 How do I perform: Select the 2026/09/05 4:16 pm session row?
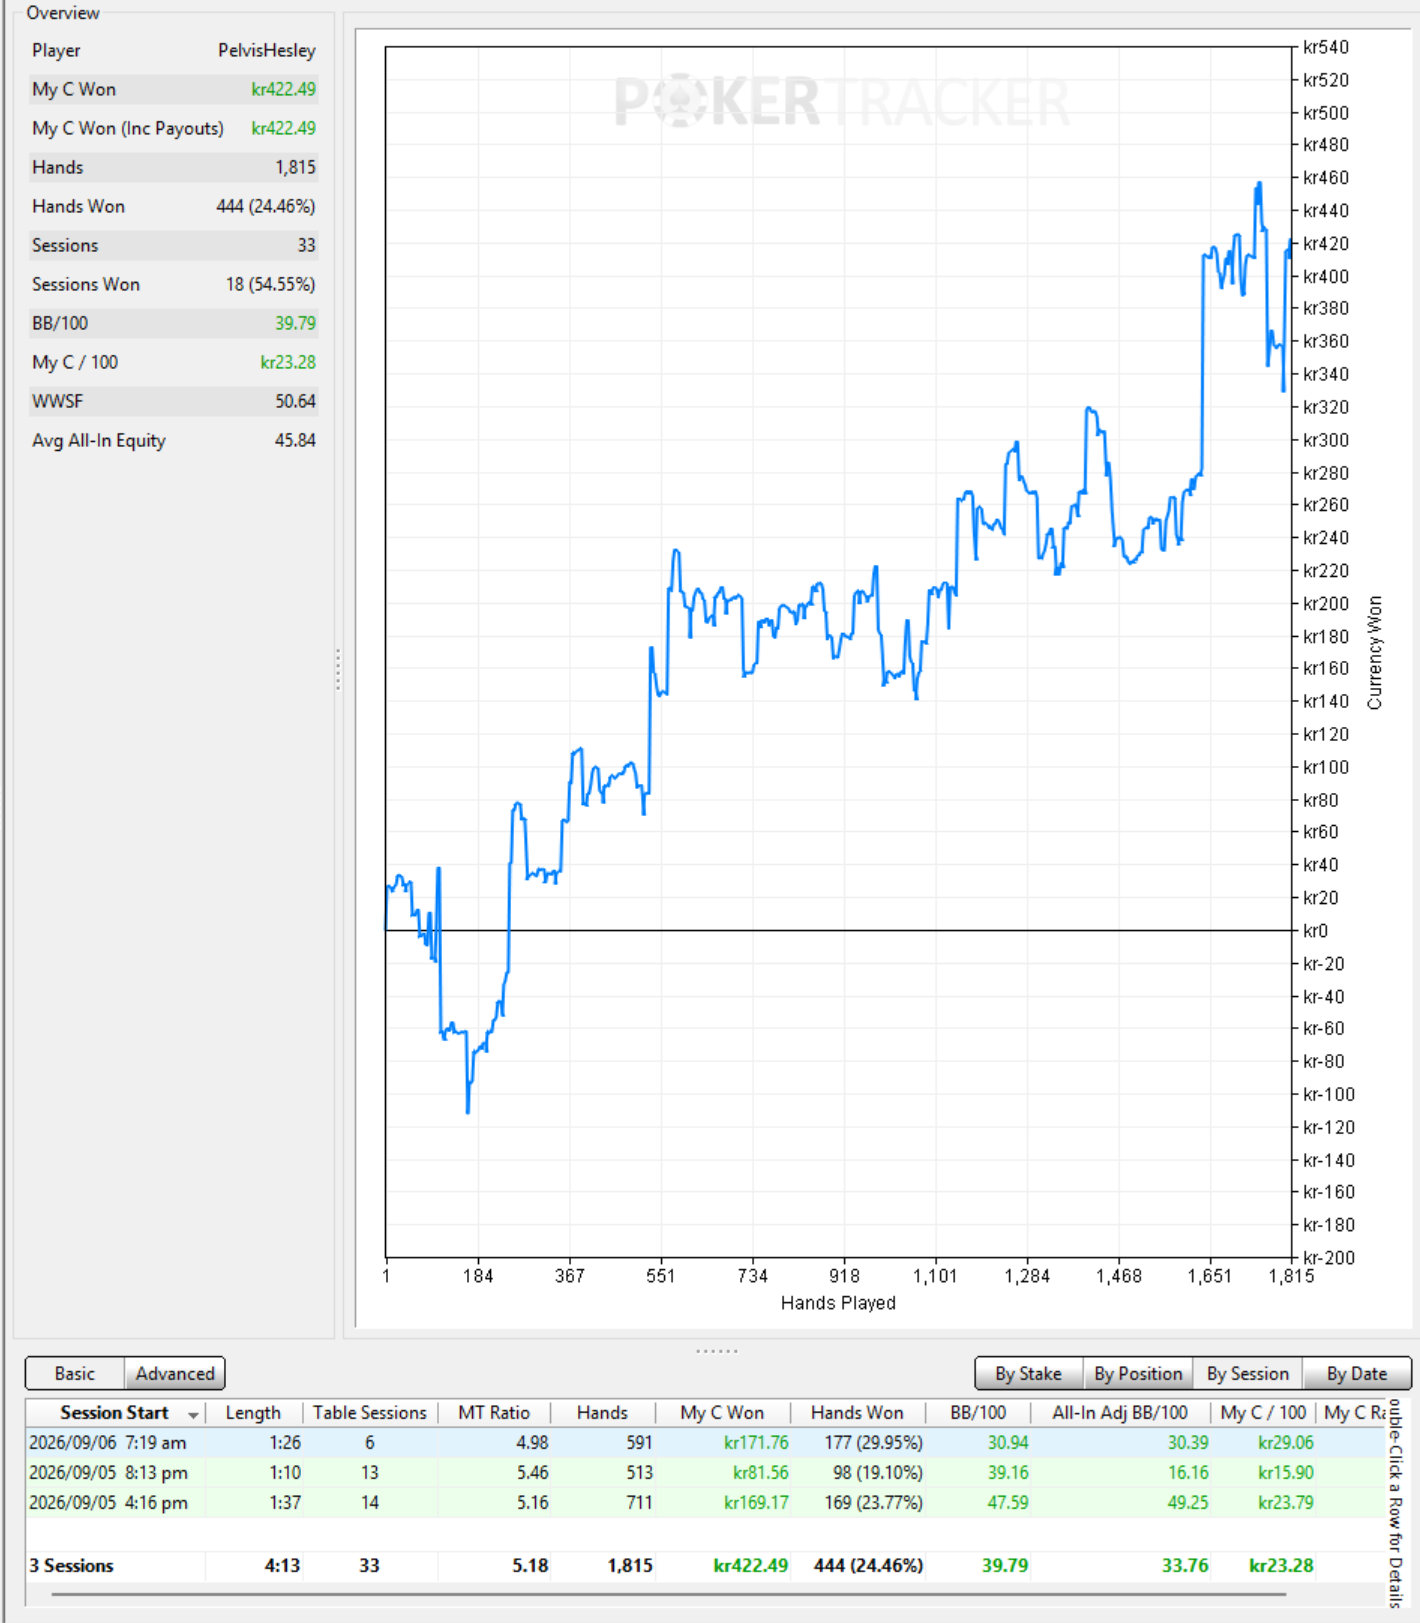click(x=705, y=1502)
